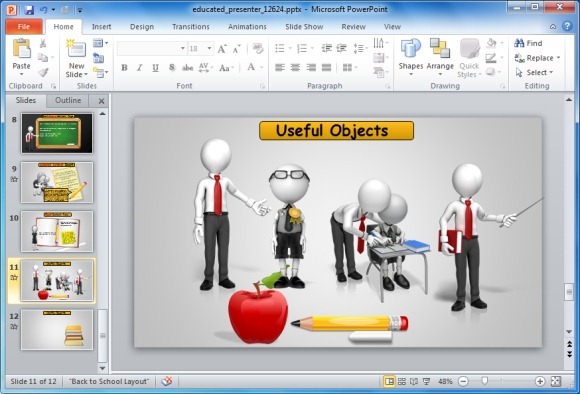580x394 pixels.
Task: Open the Review ribbon tab
Action: 353,27
